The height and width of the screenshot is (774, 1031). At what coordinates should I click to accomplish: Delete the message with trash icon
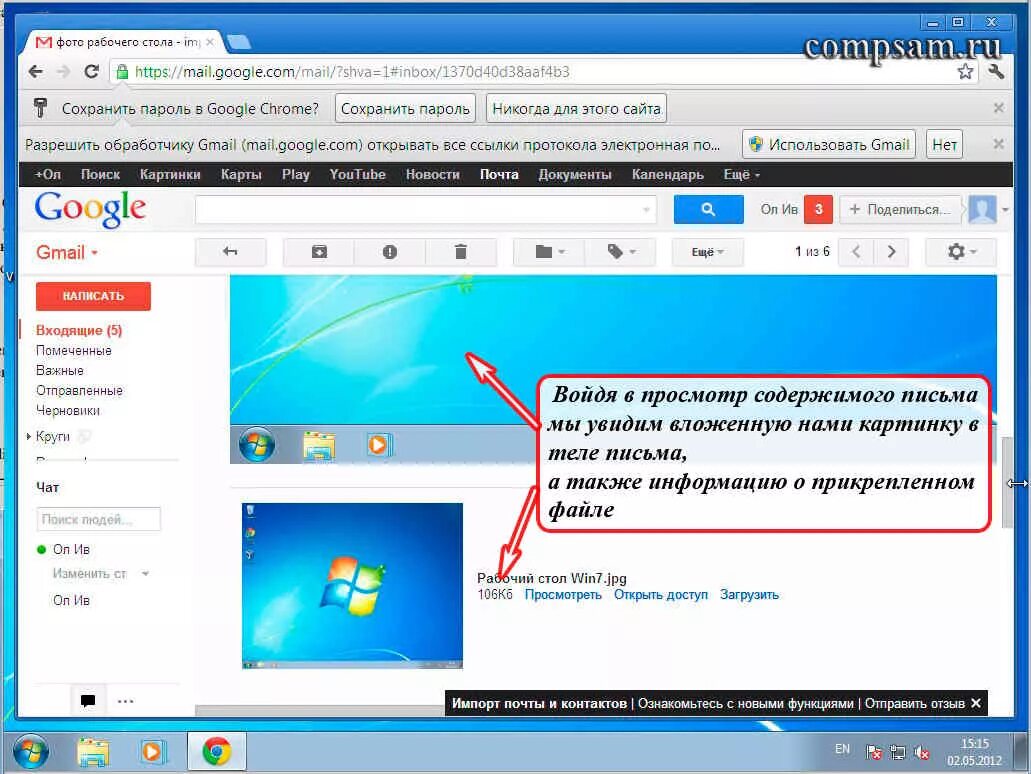click(461, 252)
